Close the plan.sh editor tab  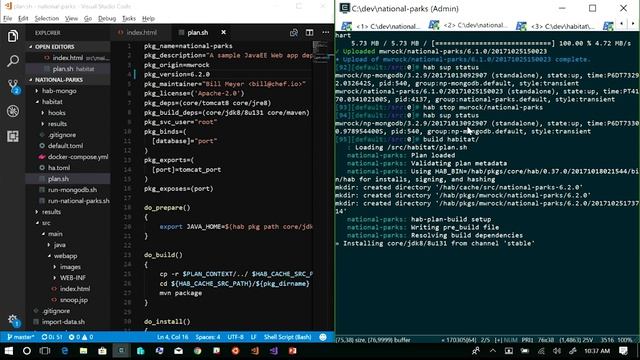pyautogui.click(x=223, y=32)
